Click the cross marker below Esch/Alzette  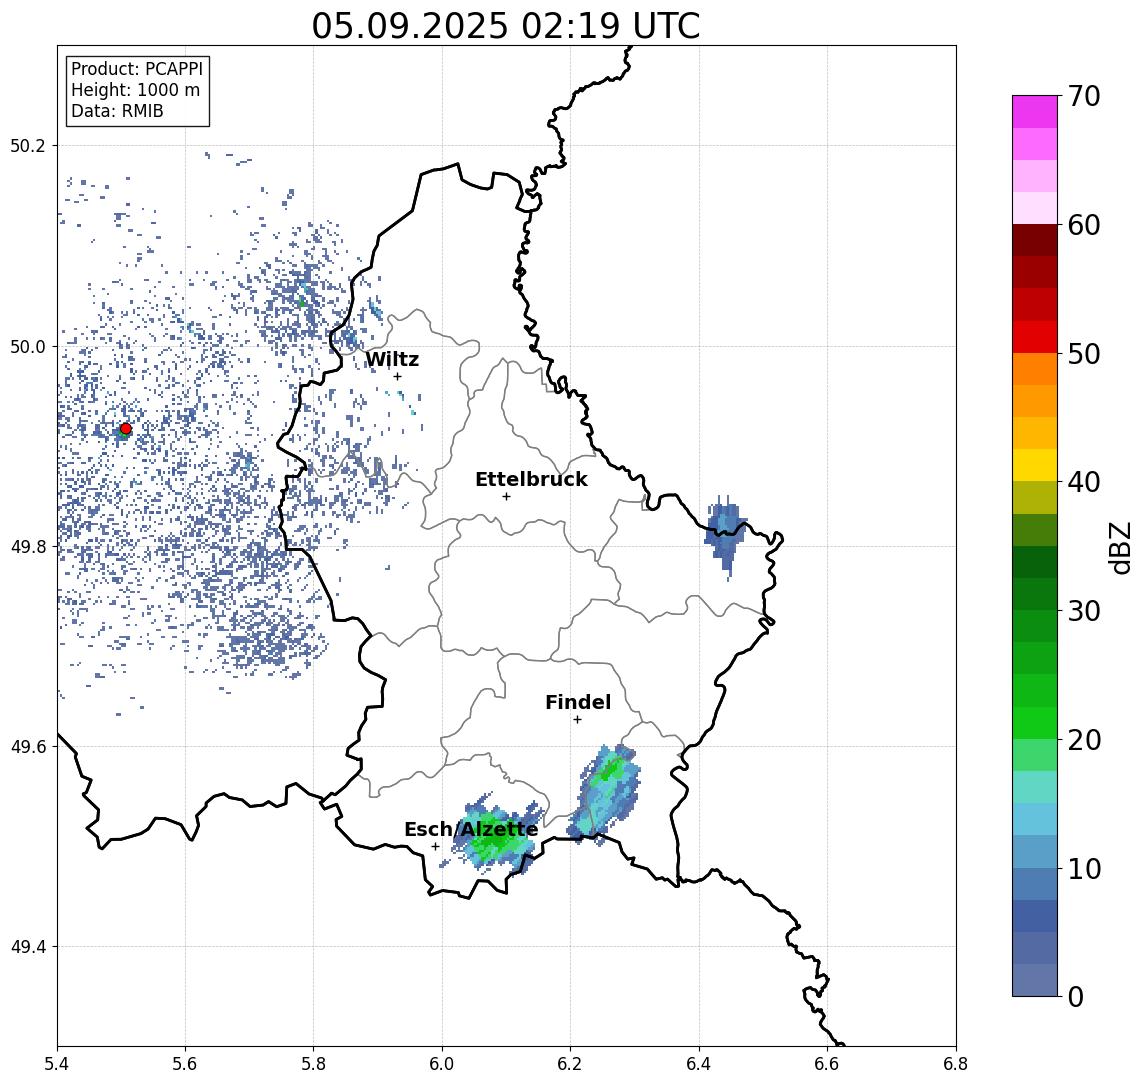(435, 847)
